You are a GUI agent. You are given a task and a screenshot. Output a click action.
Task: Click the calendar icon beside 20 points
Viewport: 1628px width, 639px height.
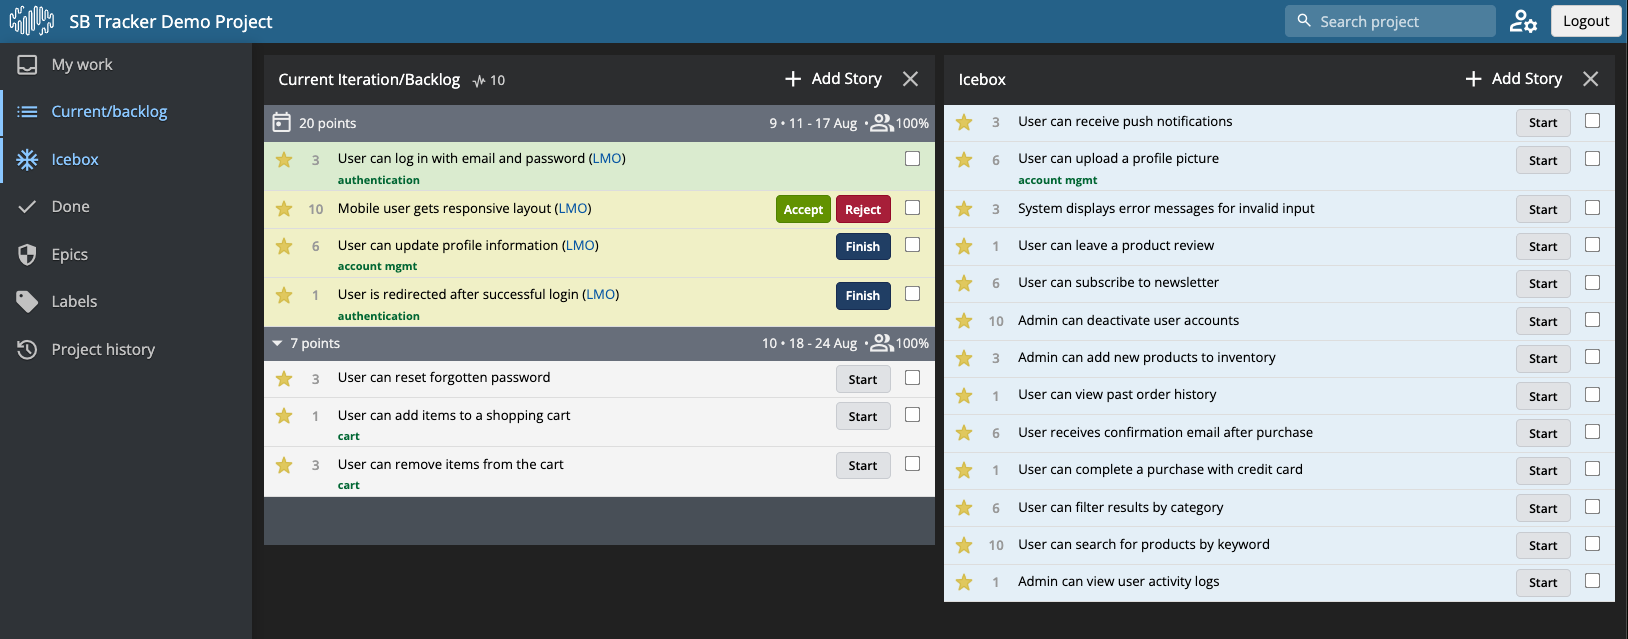coord(282,123)
